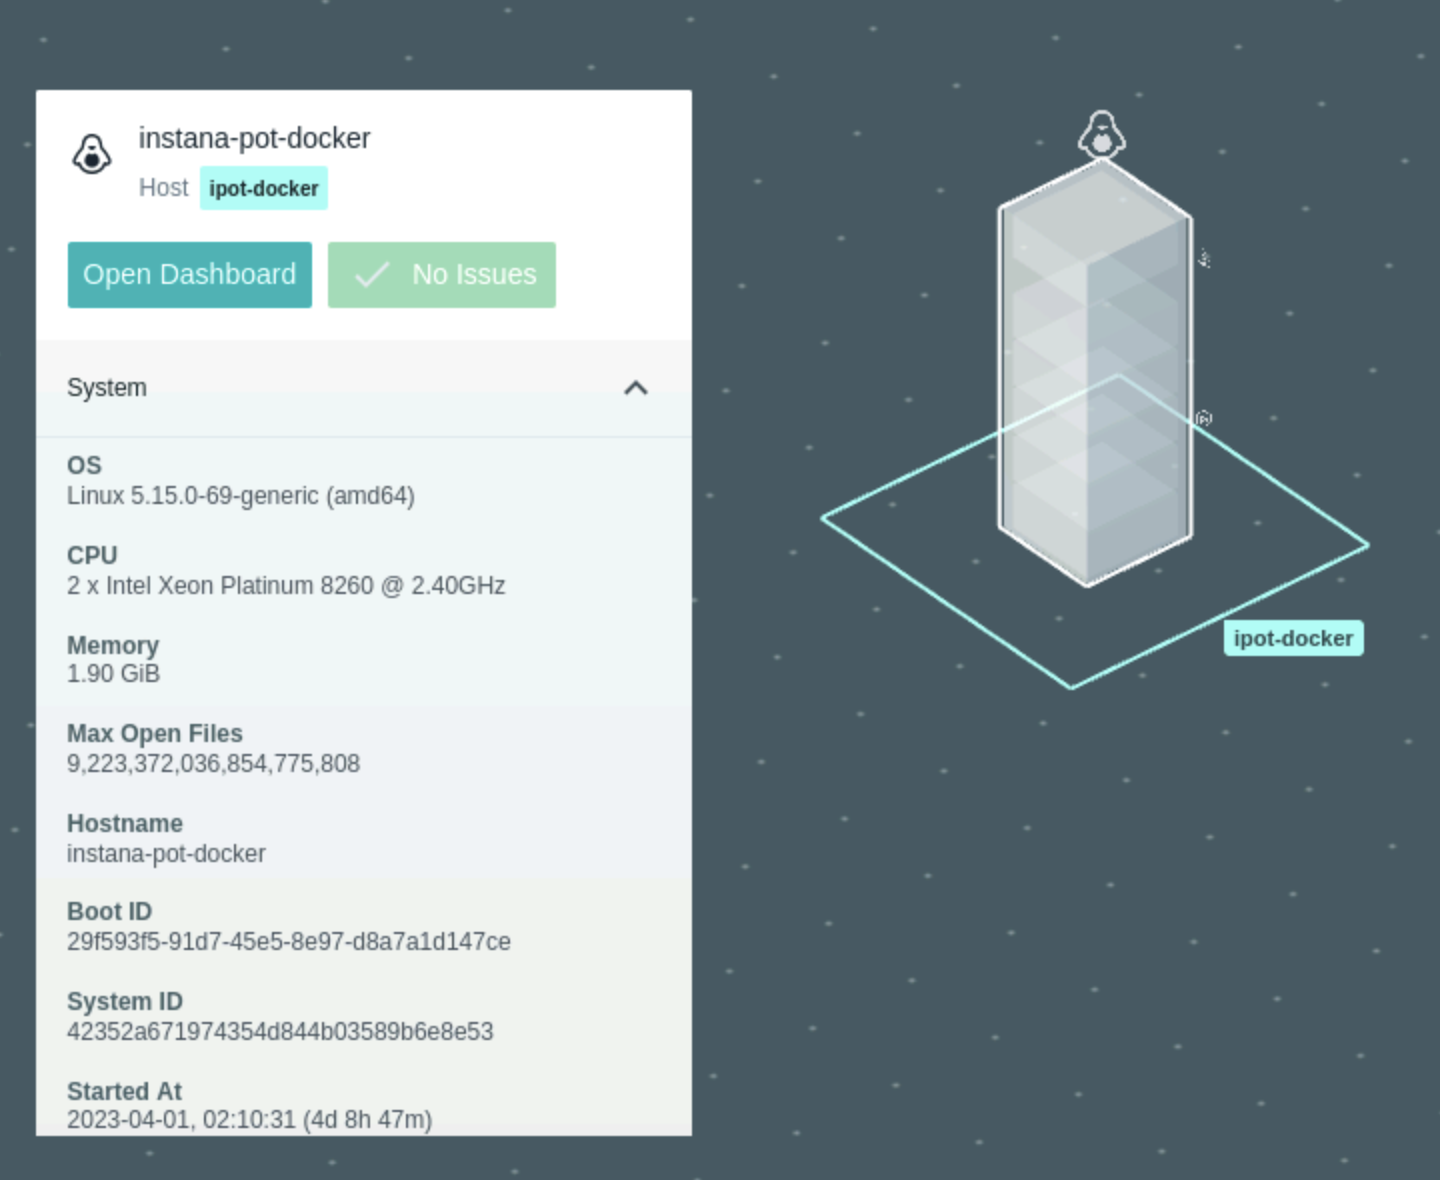
Task: Click the penguin icon atop the host tower
Action: (1102, 134)
